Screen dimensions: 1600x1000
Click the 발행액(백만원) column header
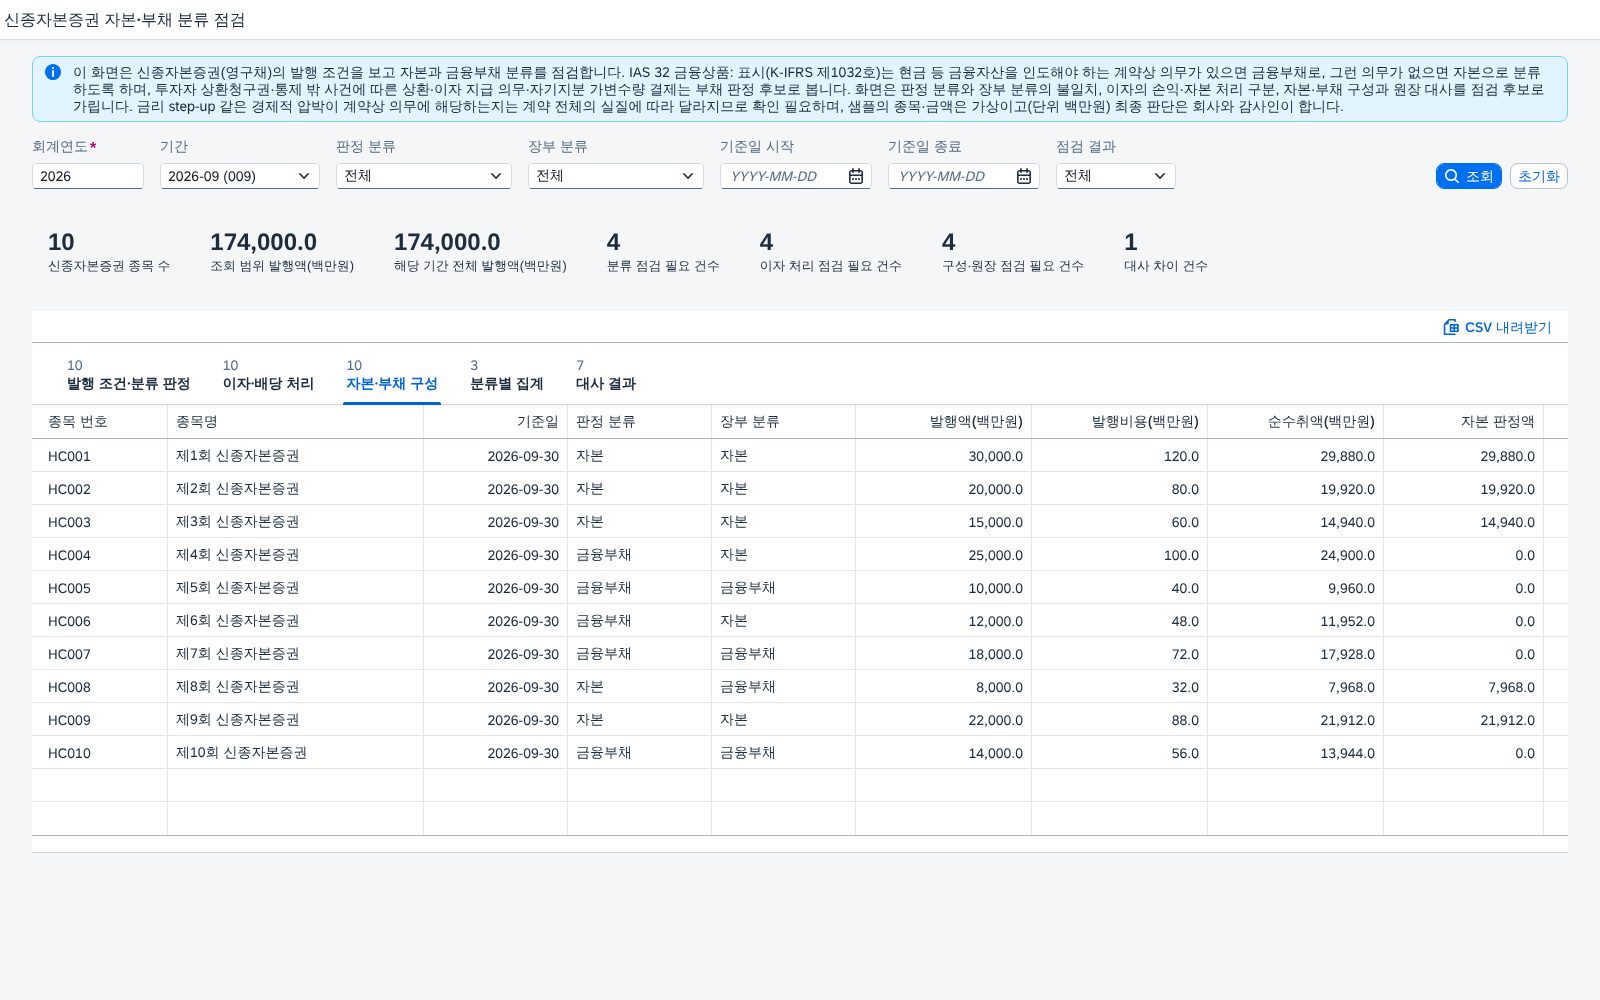[x=944, y=422]
